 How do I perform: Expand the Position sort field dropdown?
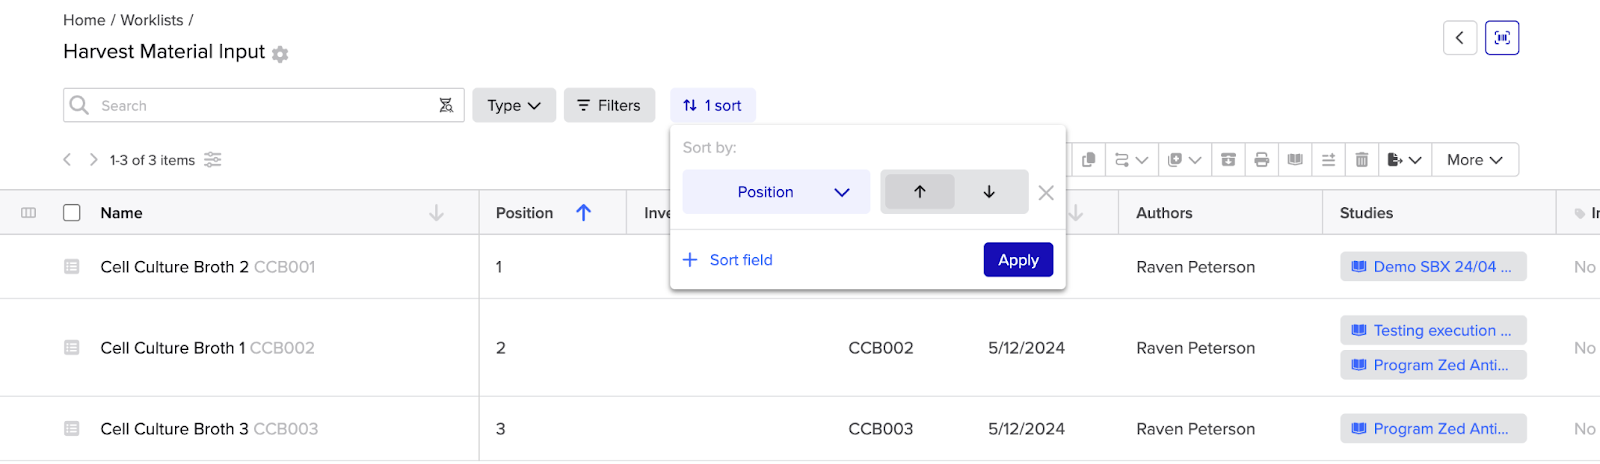tap(776, 192)
